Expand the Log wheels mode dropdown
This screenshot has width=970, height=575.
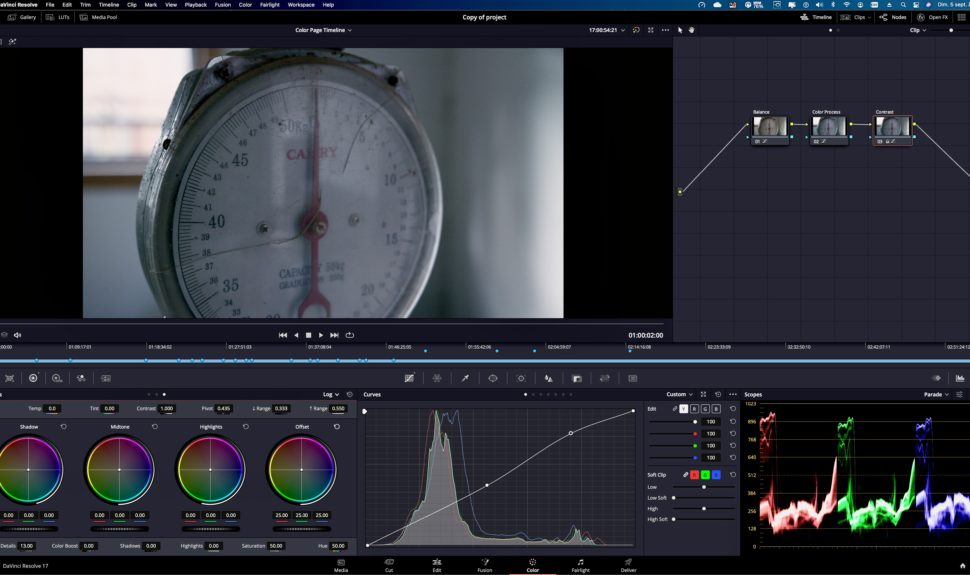click(x=331, y=394)
